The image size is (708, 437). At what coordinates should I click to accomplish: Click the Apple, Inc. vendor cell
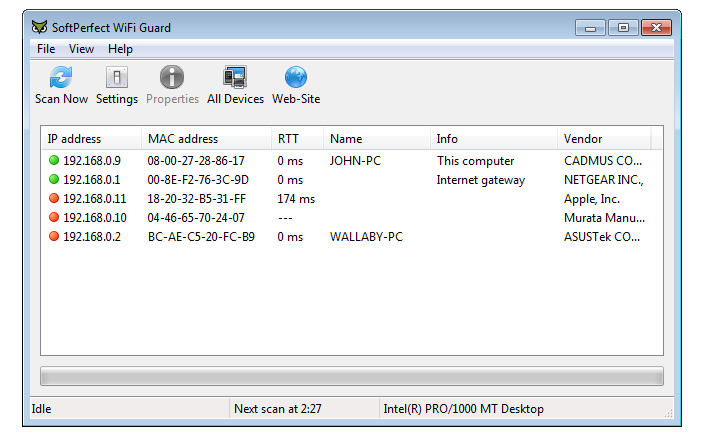tap(592, 199)
